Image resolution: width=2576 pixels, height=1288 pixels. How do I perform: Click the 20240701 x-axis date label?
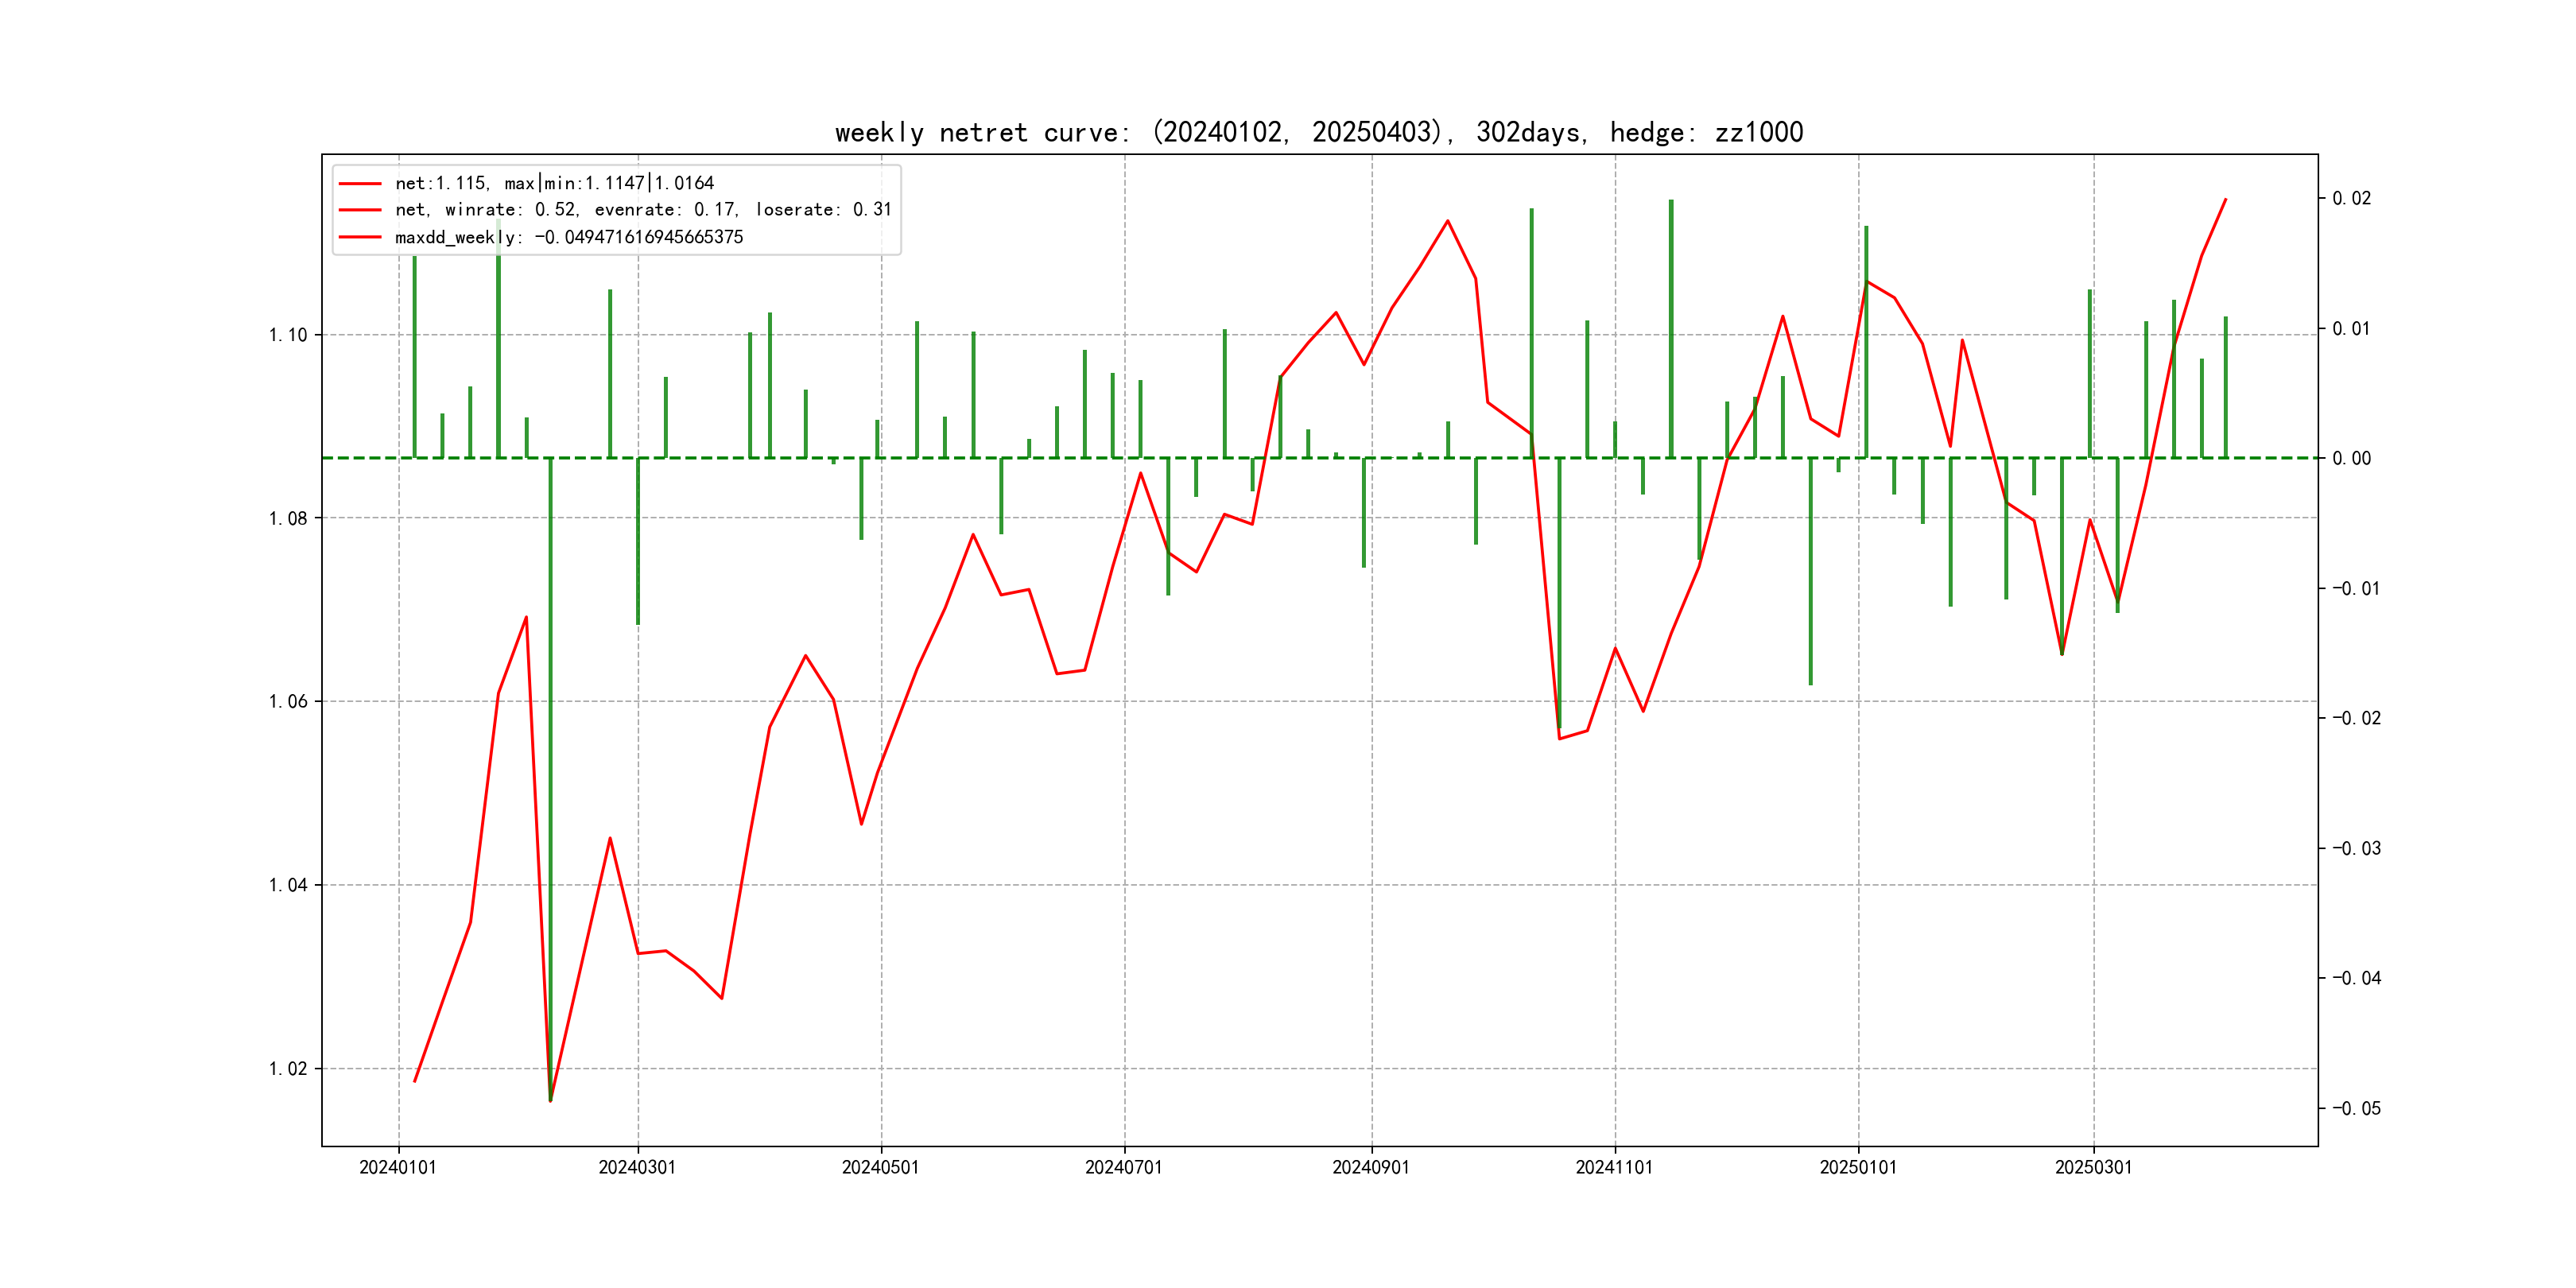[x=1124, y=1167]
